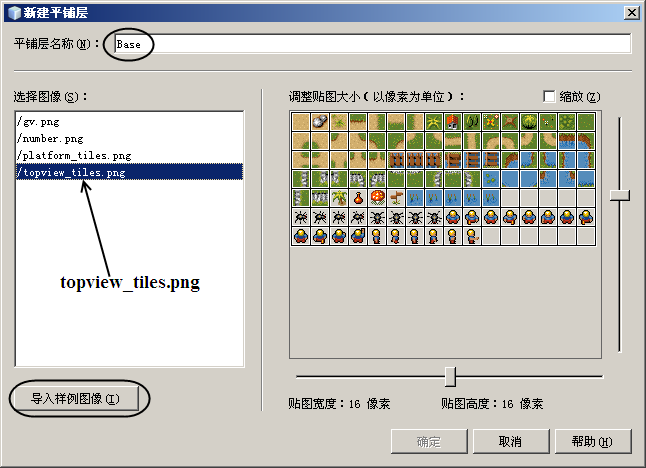Open help with 帮助 button

tap(593, 442)
